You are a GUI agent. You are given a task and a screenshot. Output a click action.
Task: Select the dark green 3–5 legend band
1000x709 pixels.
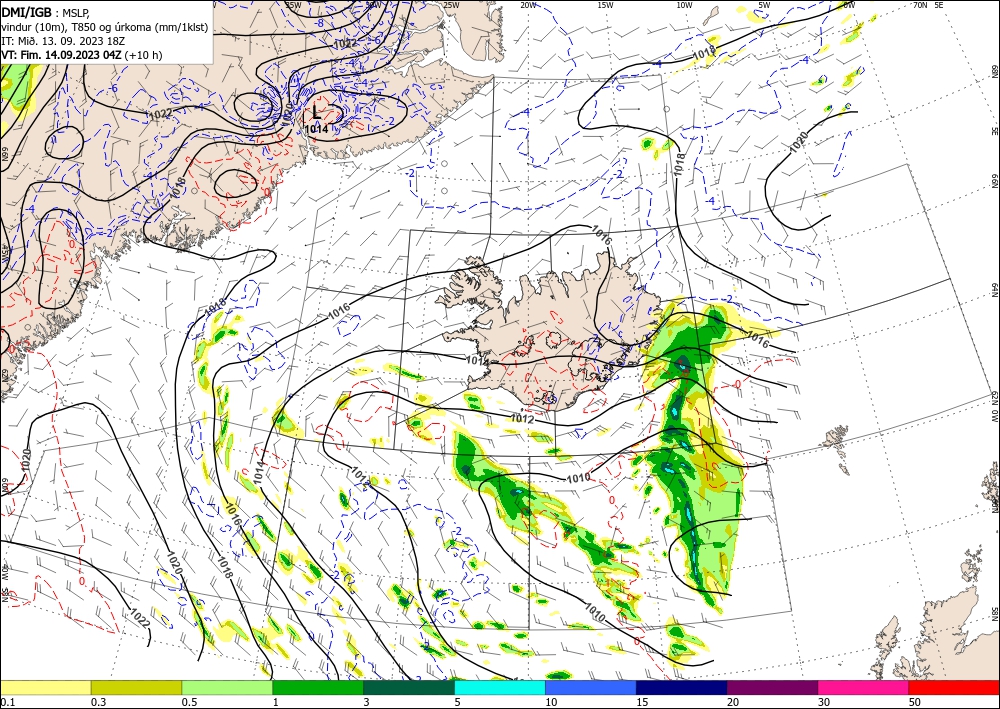coord(409,688)
